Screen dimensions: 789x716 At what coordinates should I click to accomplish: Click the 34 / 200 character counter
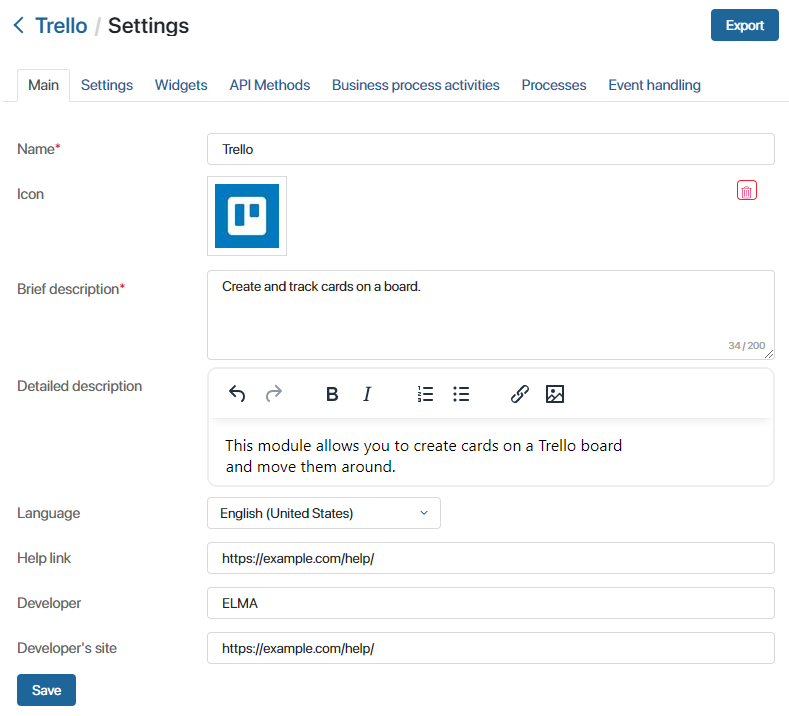[x=746, y=346]
